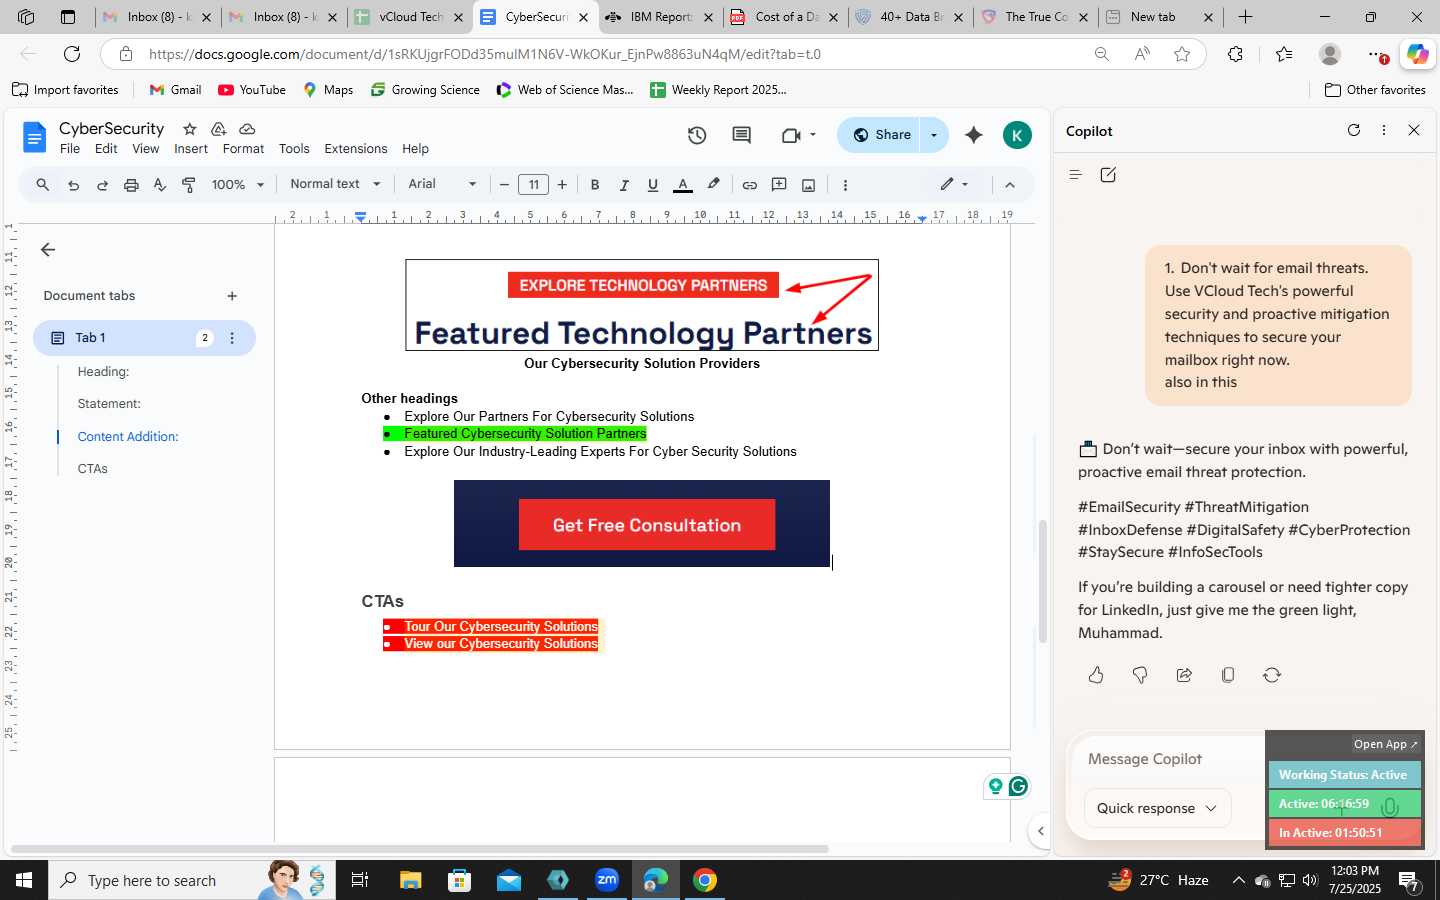
Task: Open Edit menu
Action: point(106,149)
